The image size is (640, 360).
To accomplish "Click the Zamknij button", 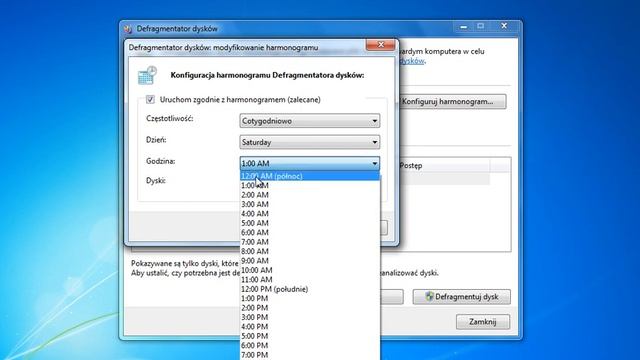I will tap(483, 322).
